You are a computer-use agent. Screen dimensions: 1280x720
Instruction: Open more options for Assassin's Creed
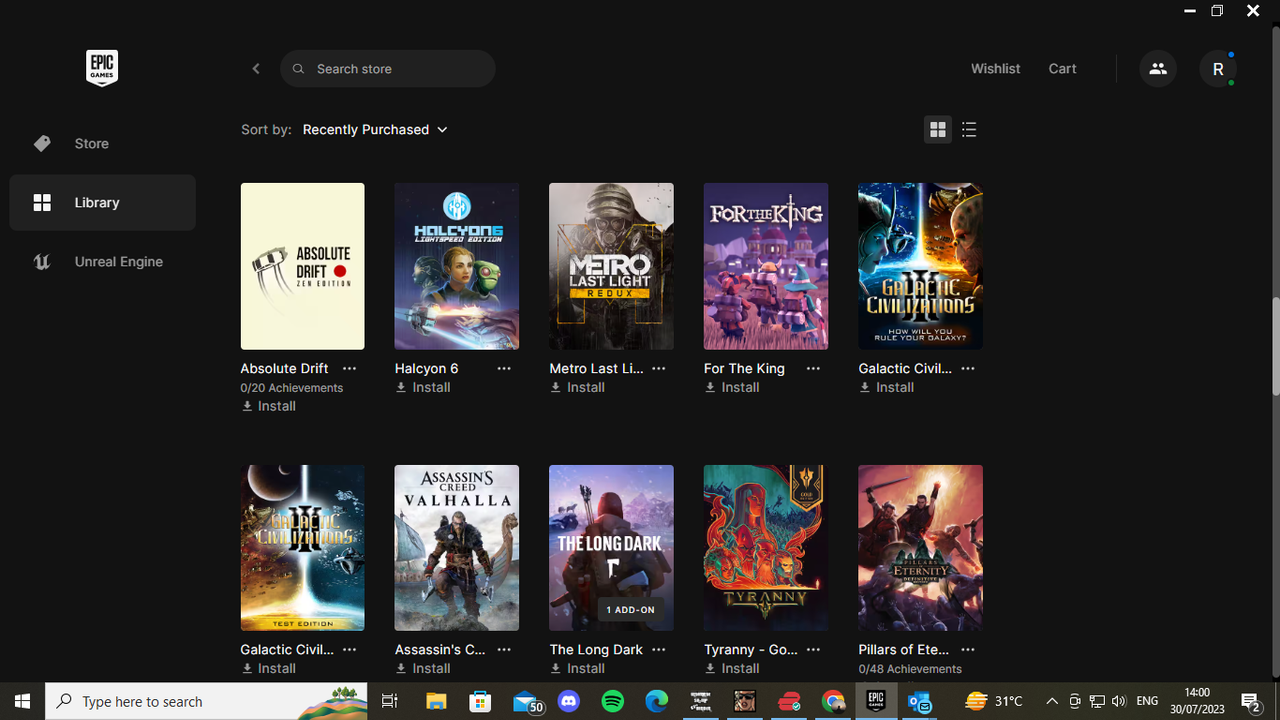click(504, 650)
